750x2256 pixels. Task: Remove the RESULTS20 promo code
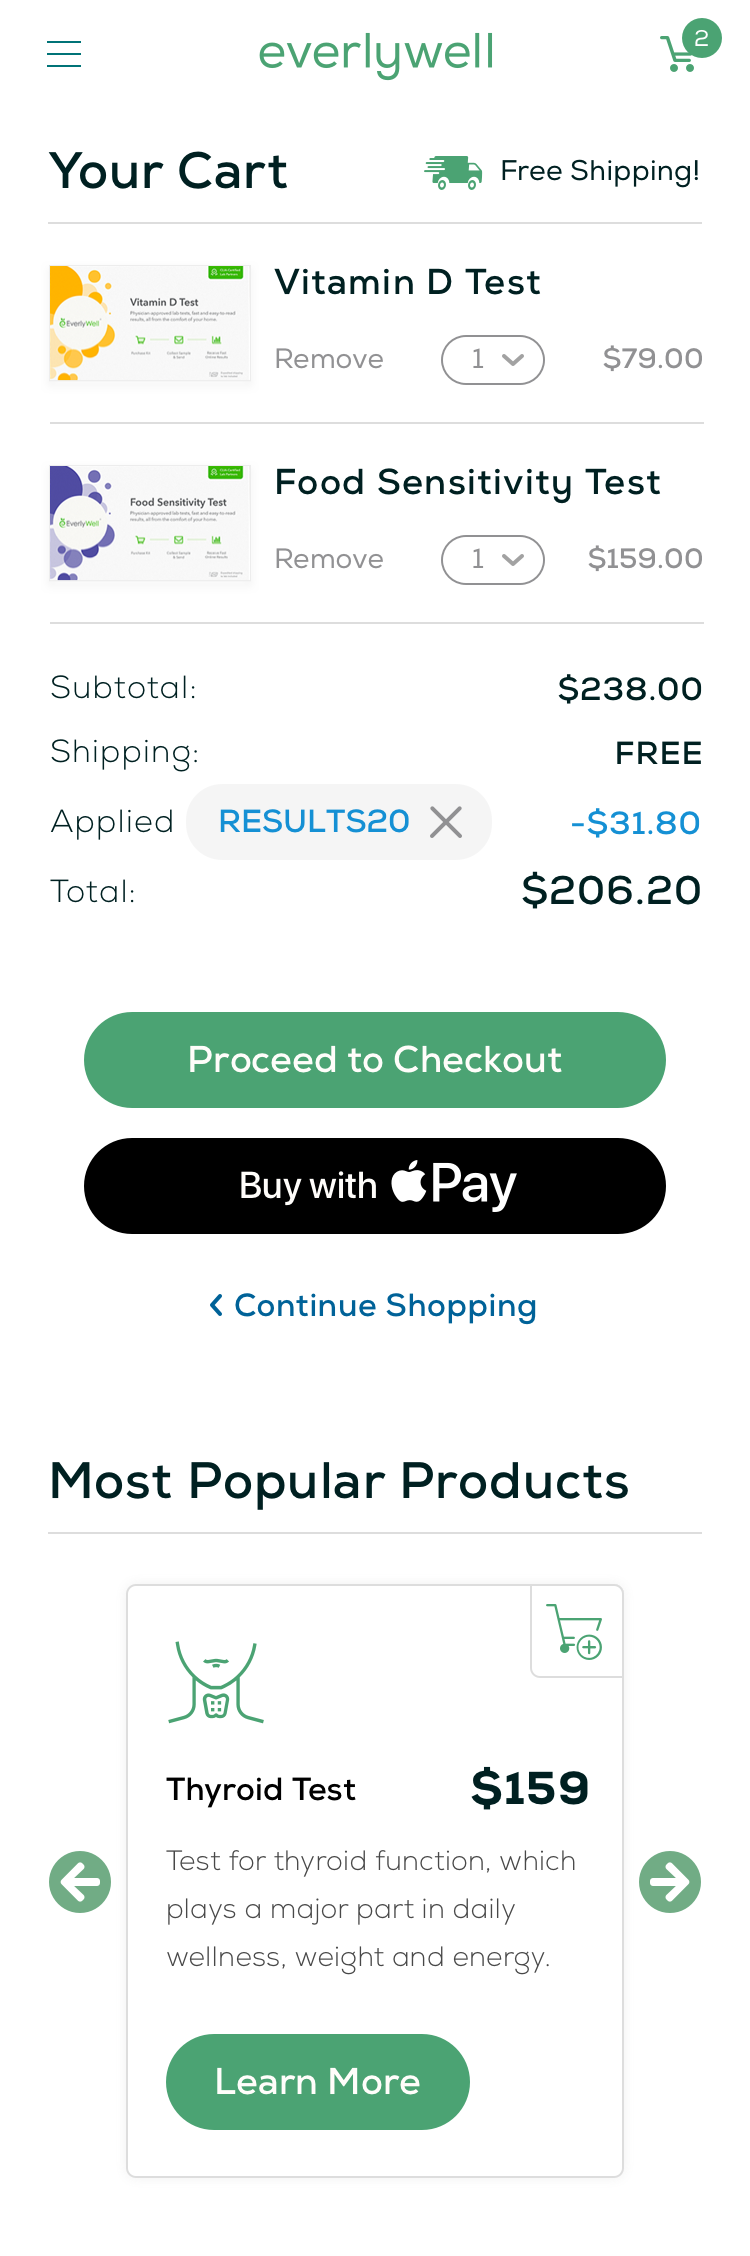pos(446,822)
